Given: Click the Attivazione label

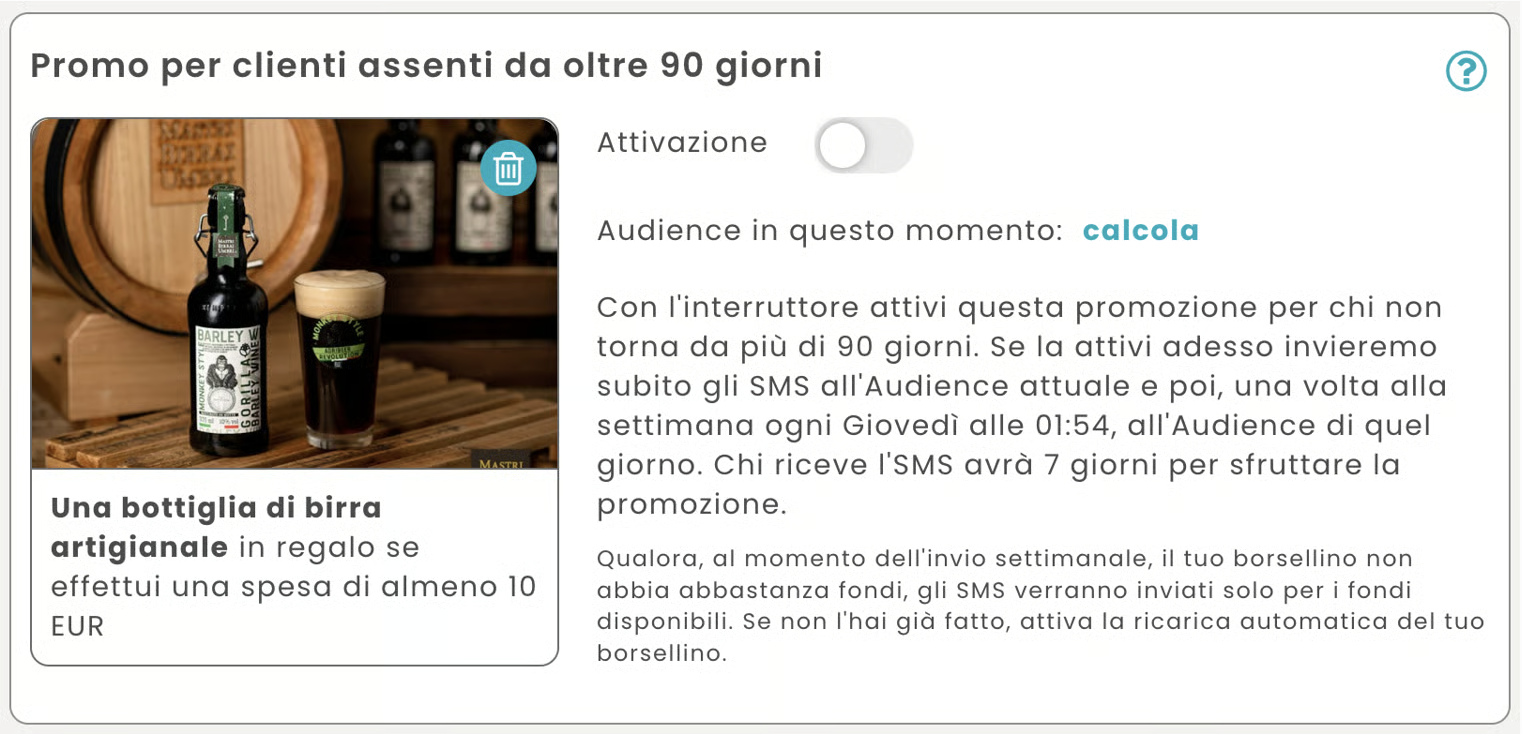Looking at the screenshot, I should coord(682,143).
